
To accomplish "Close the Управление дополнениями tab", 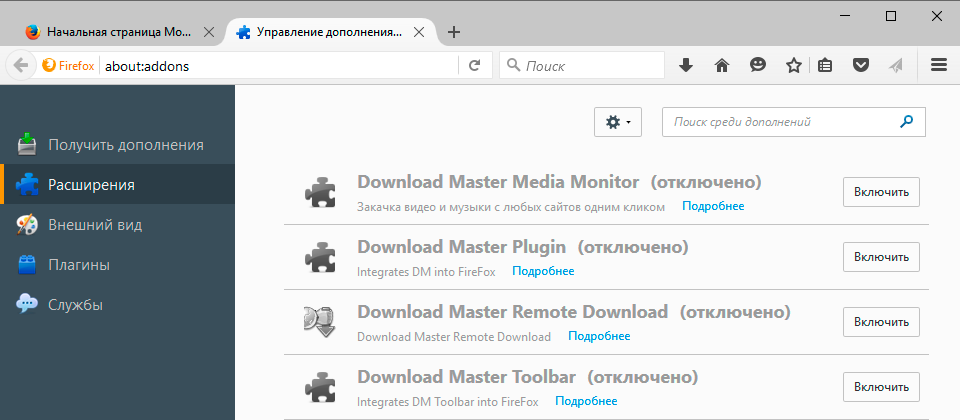I will 419,32.
